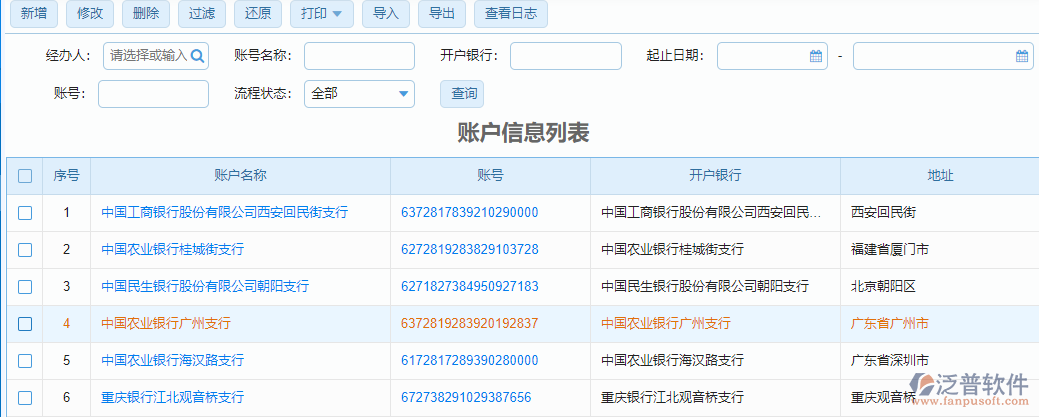
Task: Open the start date calendar picker
Action: (816, 56)
